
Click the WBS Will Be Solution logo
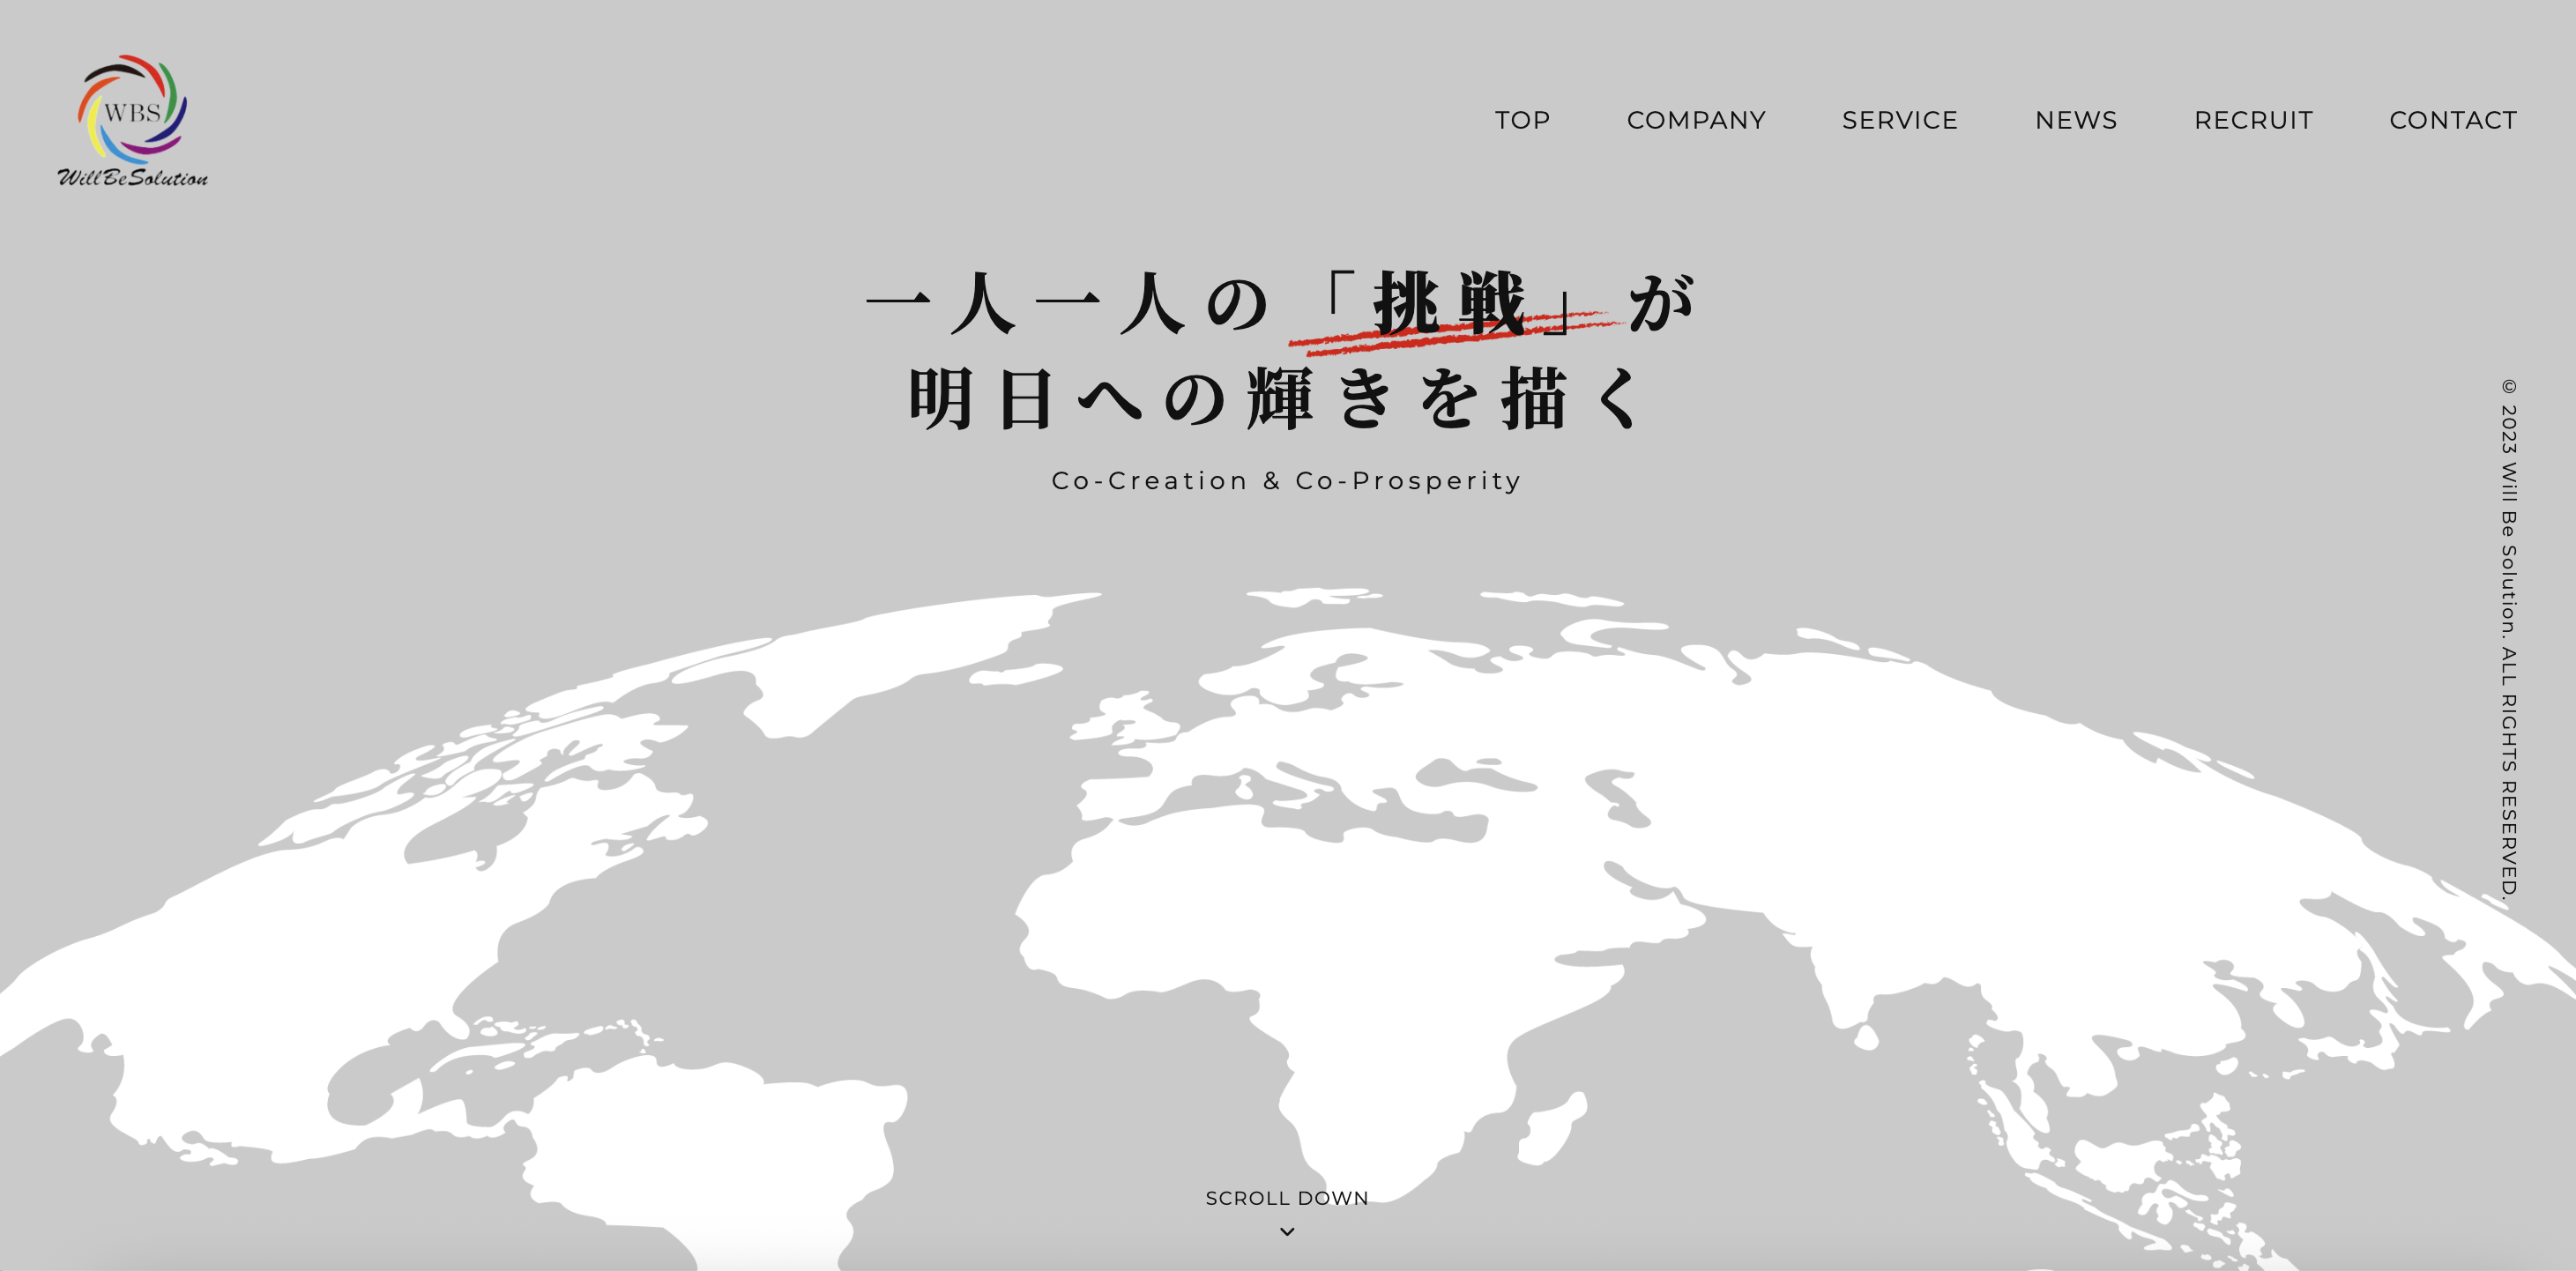click(x=133, y=121)
